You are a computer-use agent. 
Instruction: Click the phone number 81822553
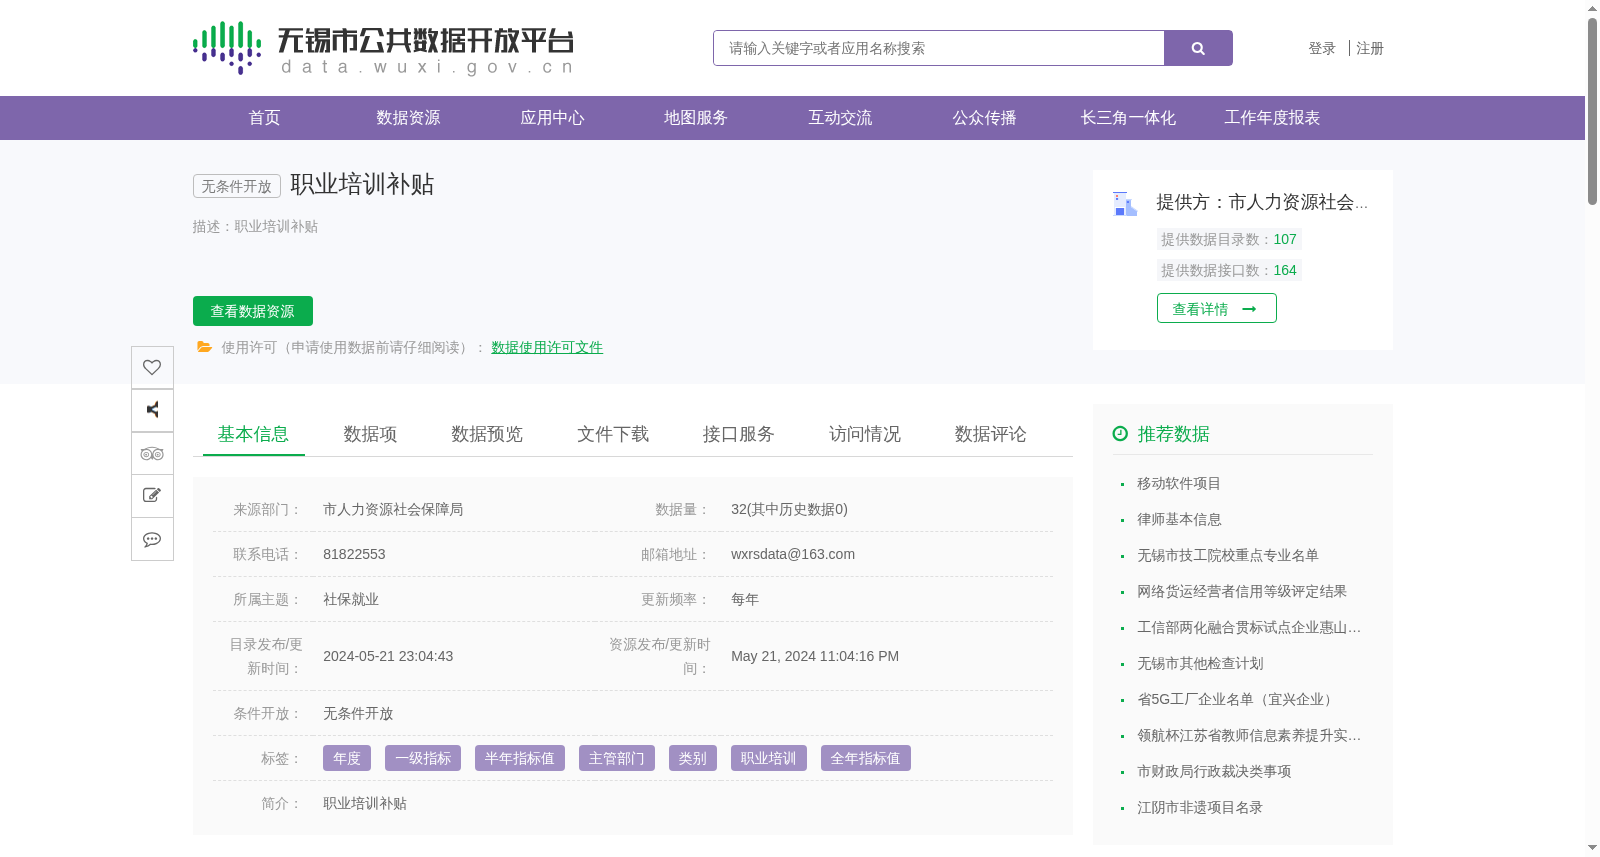pos(354,554)
